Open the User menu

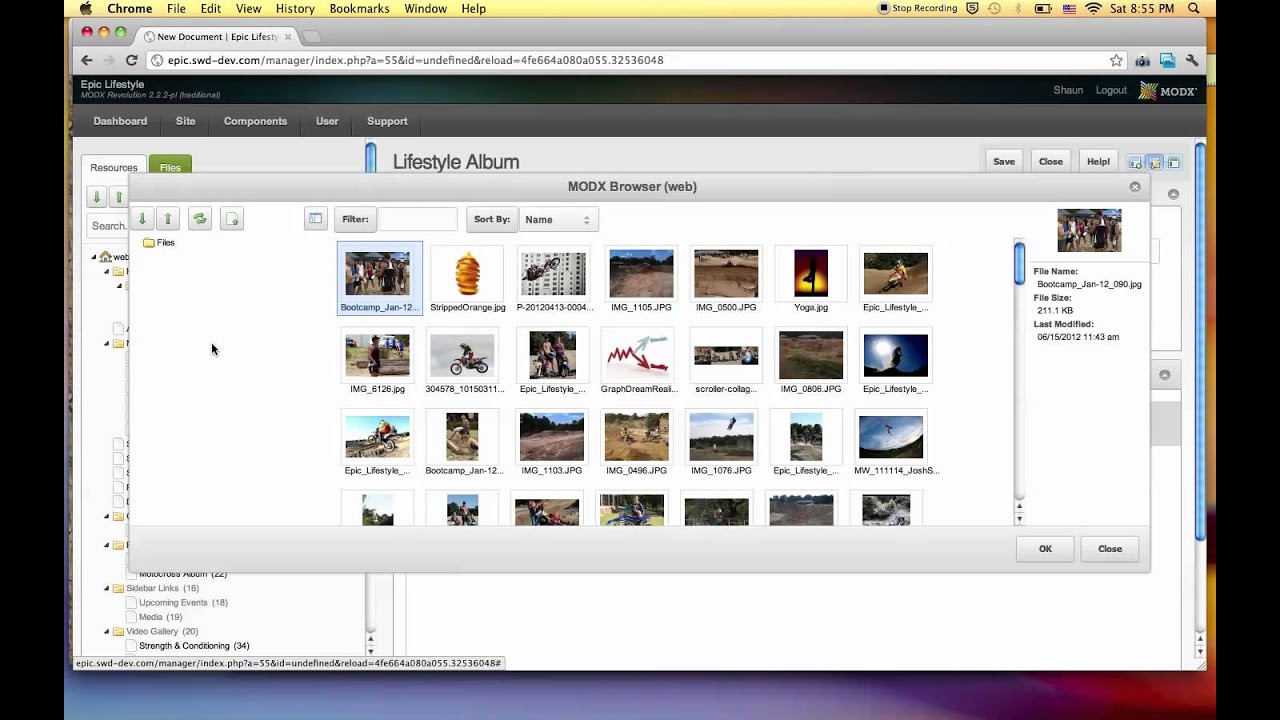[x=327, y=121]
